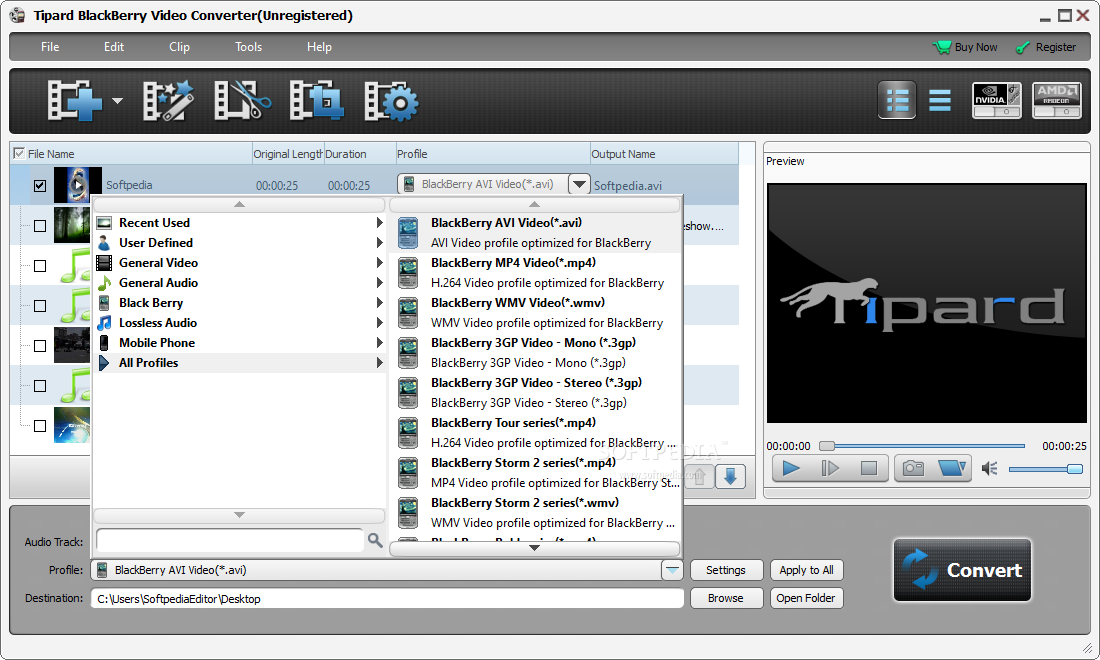Image resolution: width=1100 pixels, height=660 pixels.
Task: Check the last row file checkbox
Action: click(40, 426)
